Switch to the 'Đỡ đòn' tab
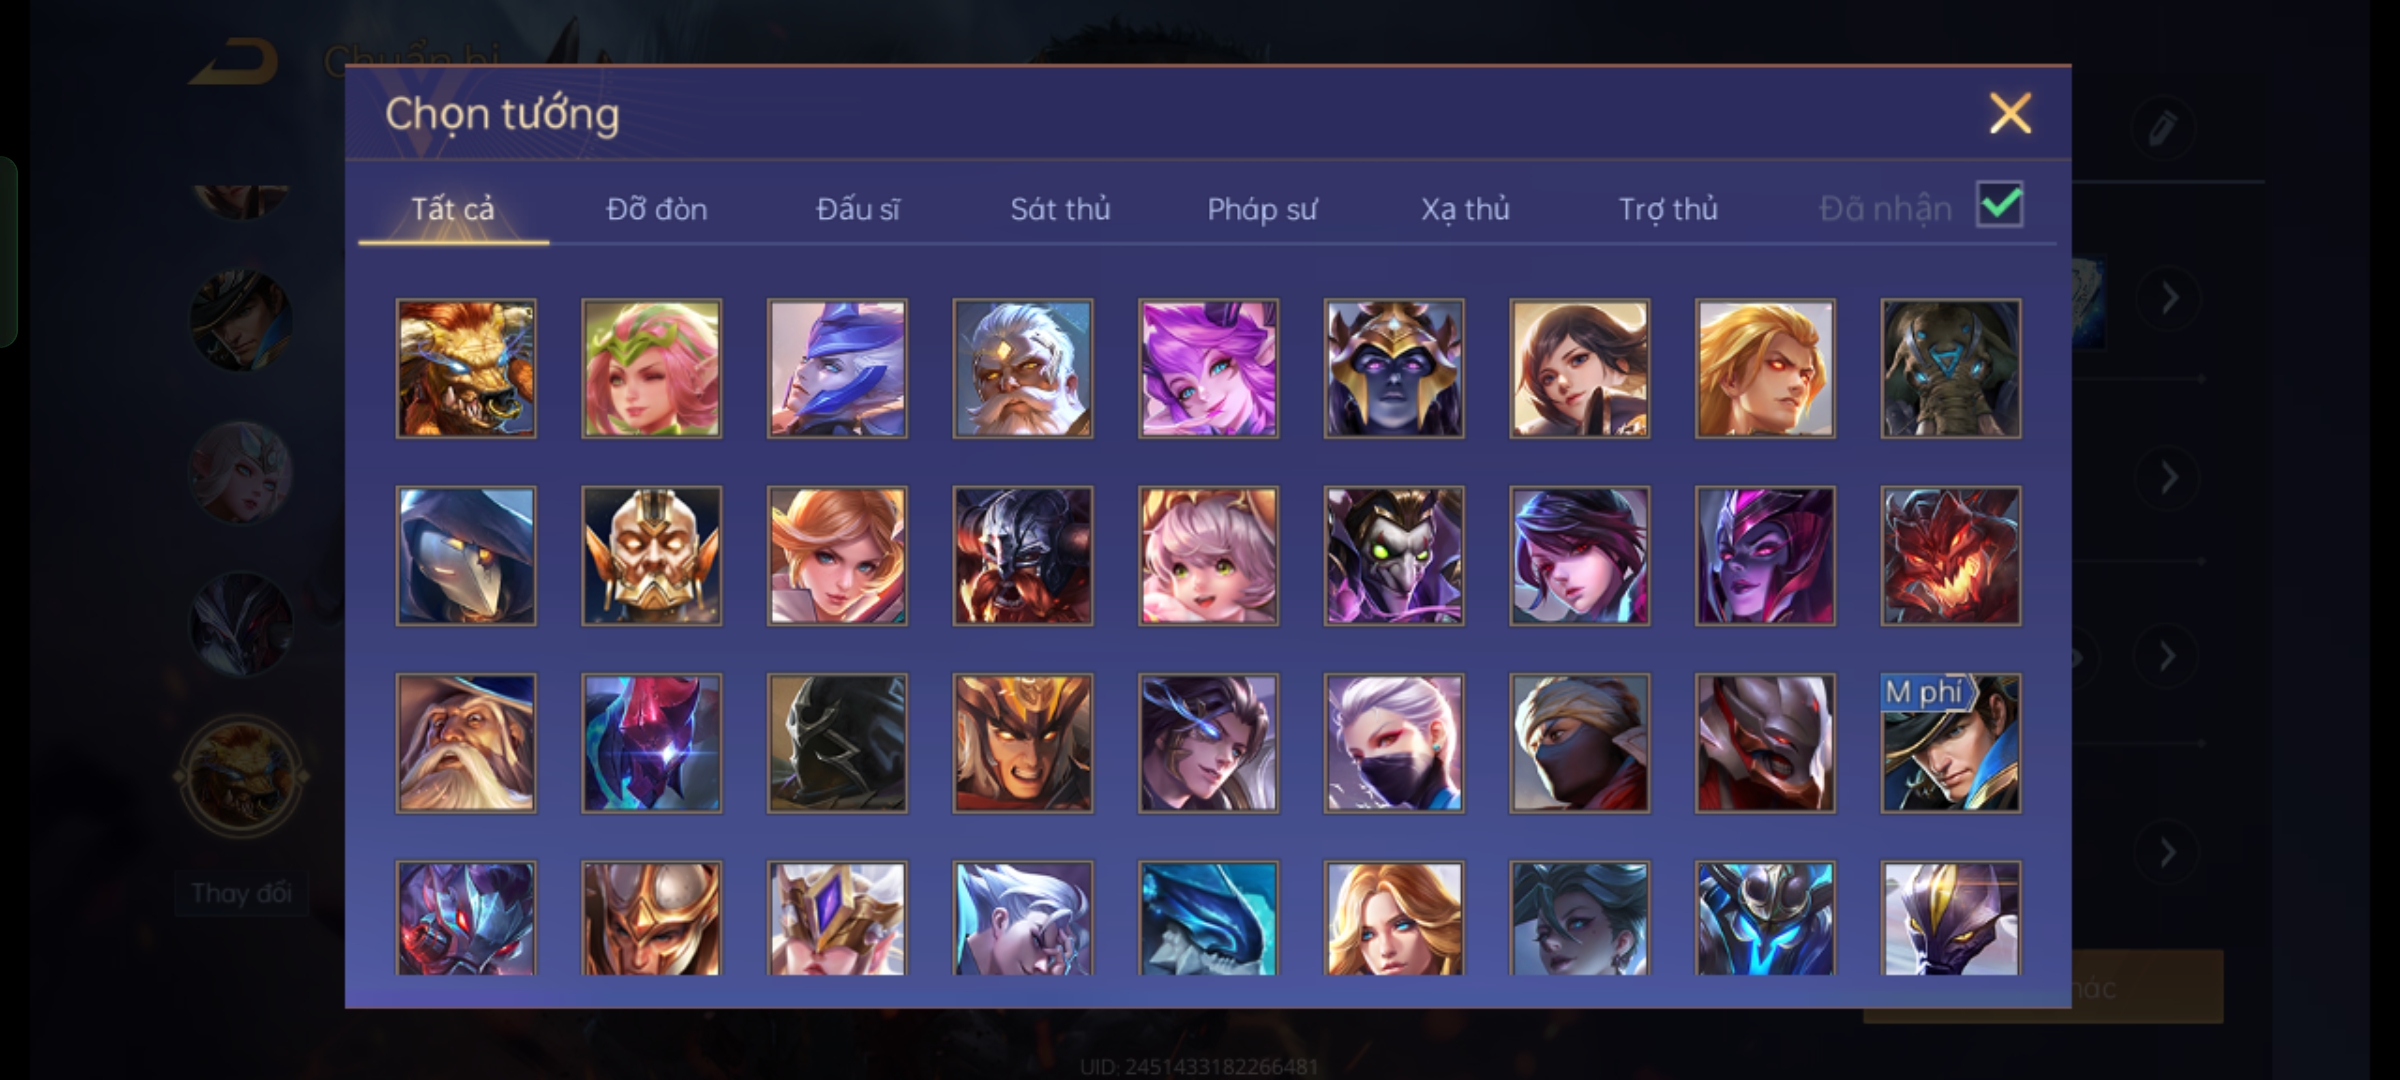This screenshot has height=1080, width=2400. (x=656, y=209)
